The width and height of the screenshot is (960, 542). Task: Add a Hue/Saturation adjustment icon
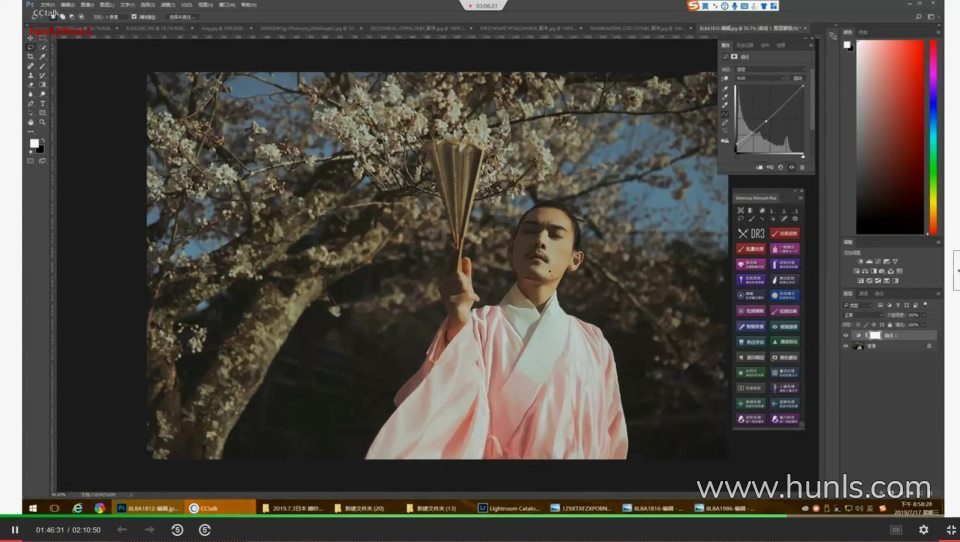[x=856, y=271]
